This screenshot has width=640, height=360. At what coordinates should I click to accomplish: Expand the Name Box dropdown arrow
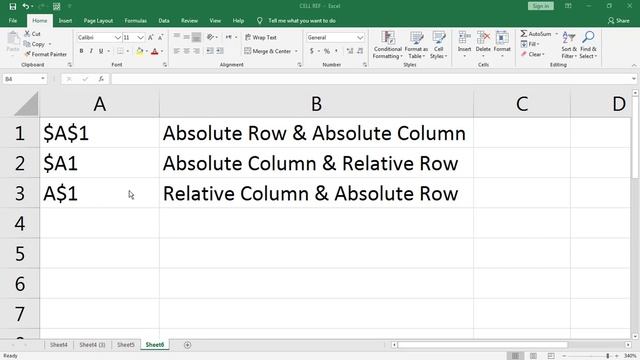[42, 79]
